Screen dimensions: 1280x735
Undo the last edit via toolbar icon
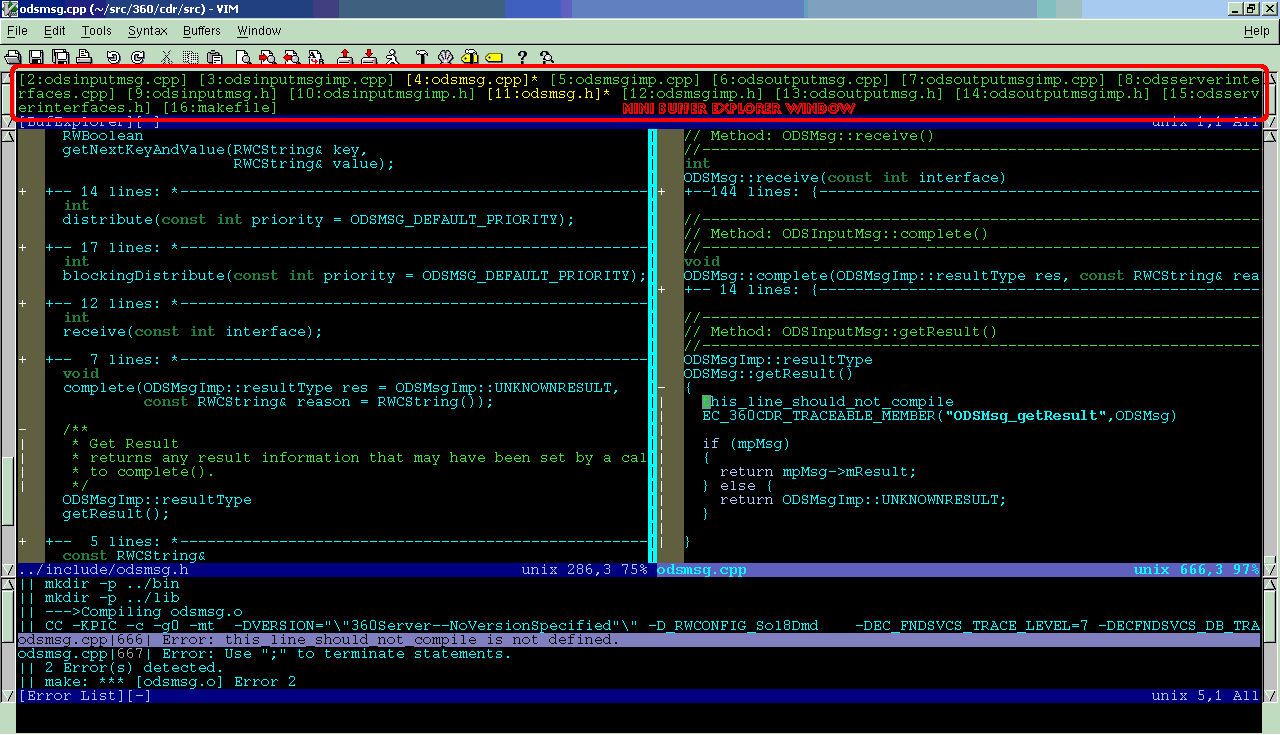(112, 57)
